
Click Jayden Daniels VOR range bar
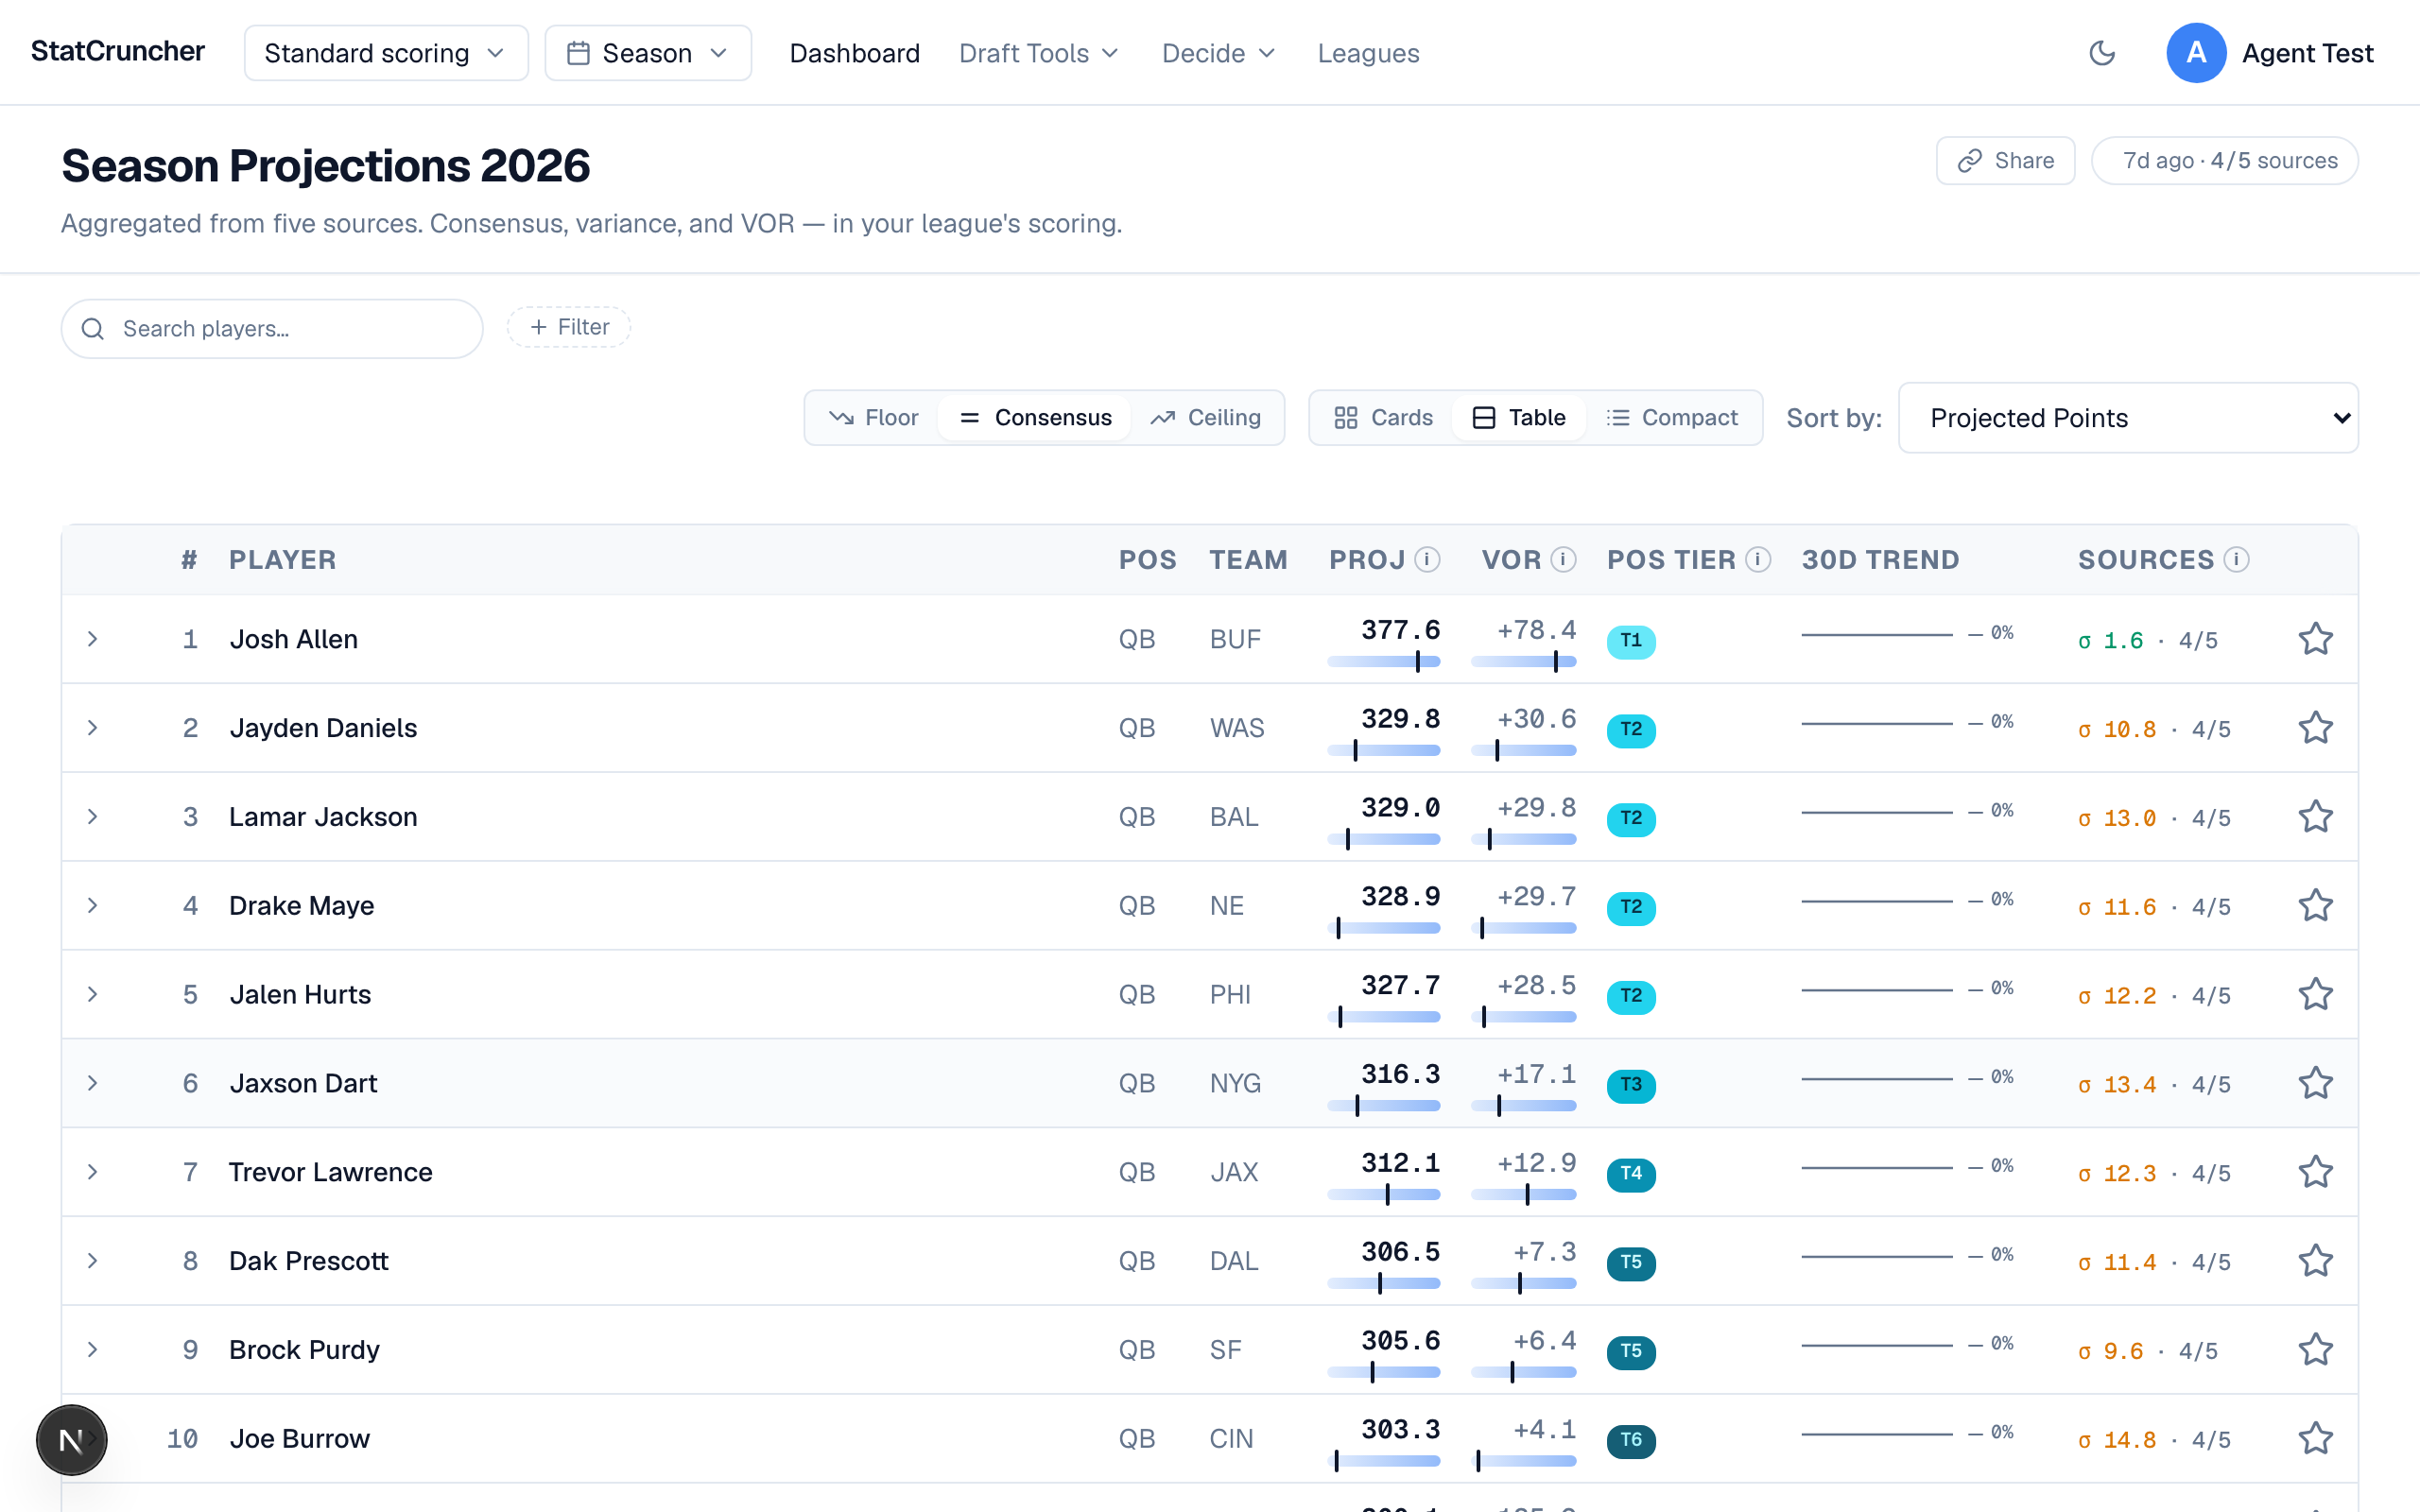tap(1523, 750)
